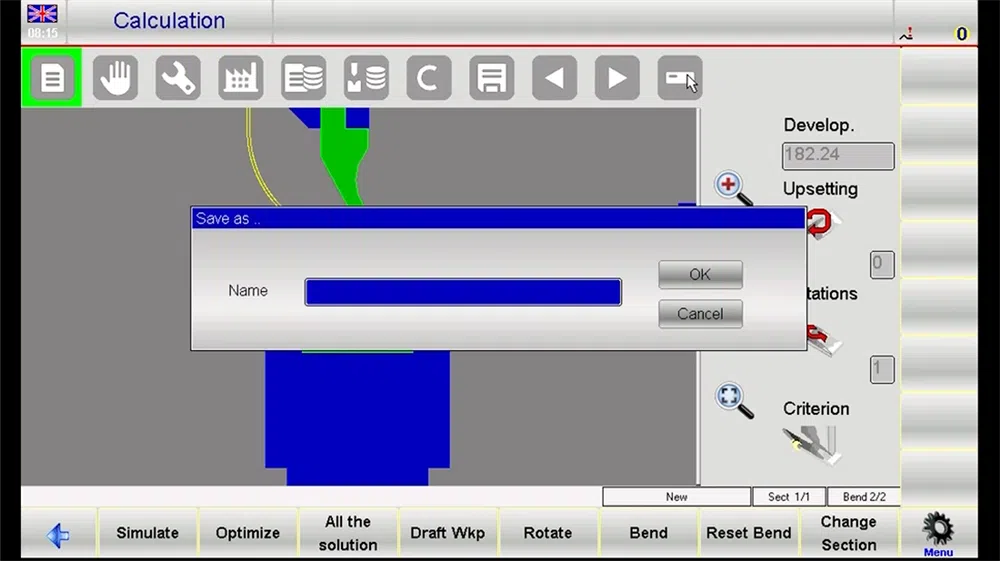This screenshot has height=561, width=1000.
Task: Click the yellow 0 counter top right
Action: pos(962,34)
